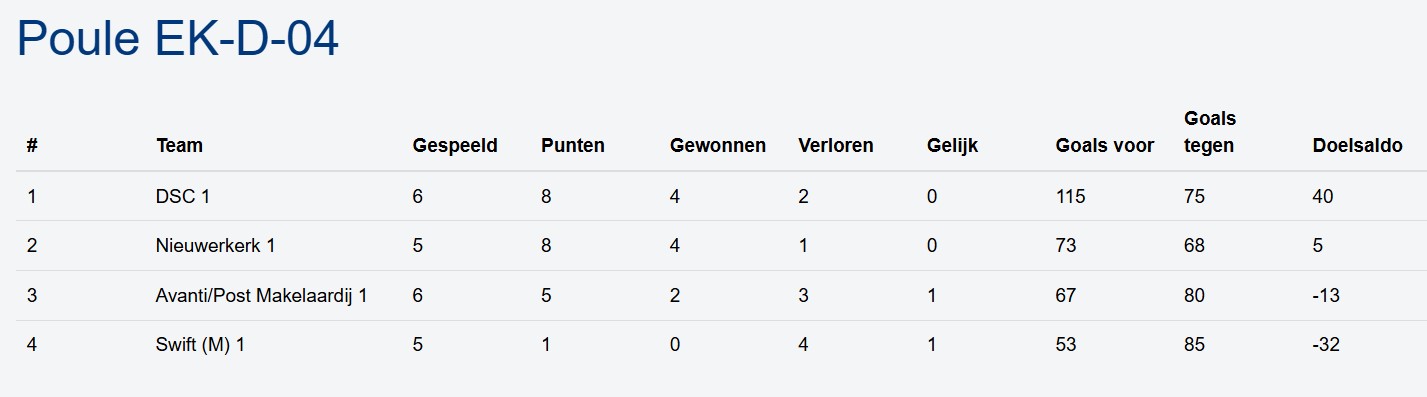
Task: Click the Goals tegen column header
Action: tap(1210, 132)
